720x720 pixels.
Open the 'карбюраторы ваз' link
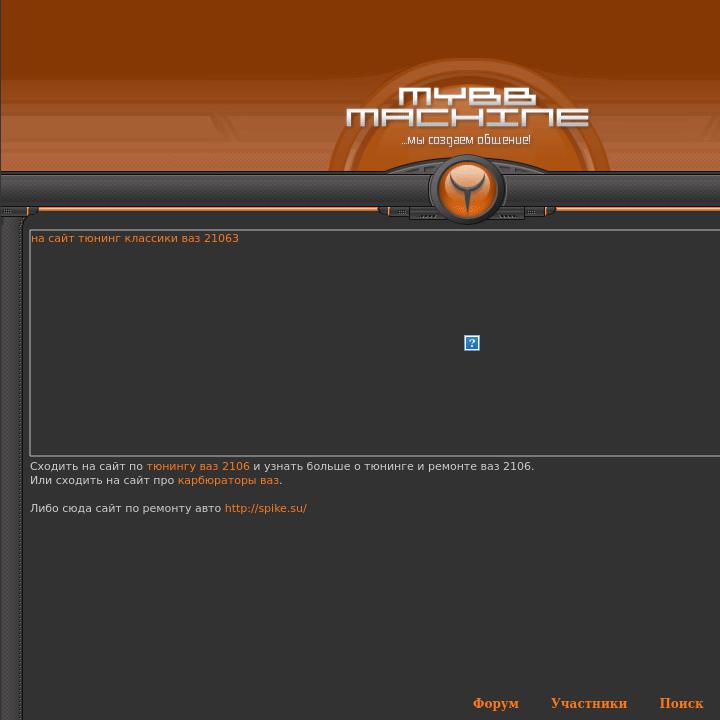click(228, 481)
